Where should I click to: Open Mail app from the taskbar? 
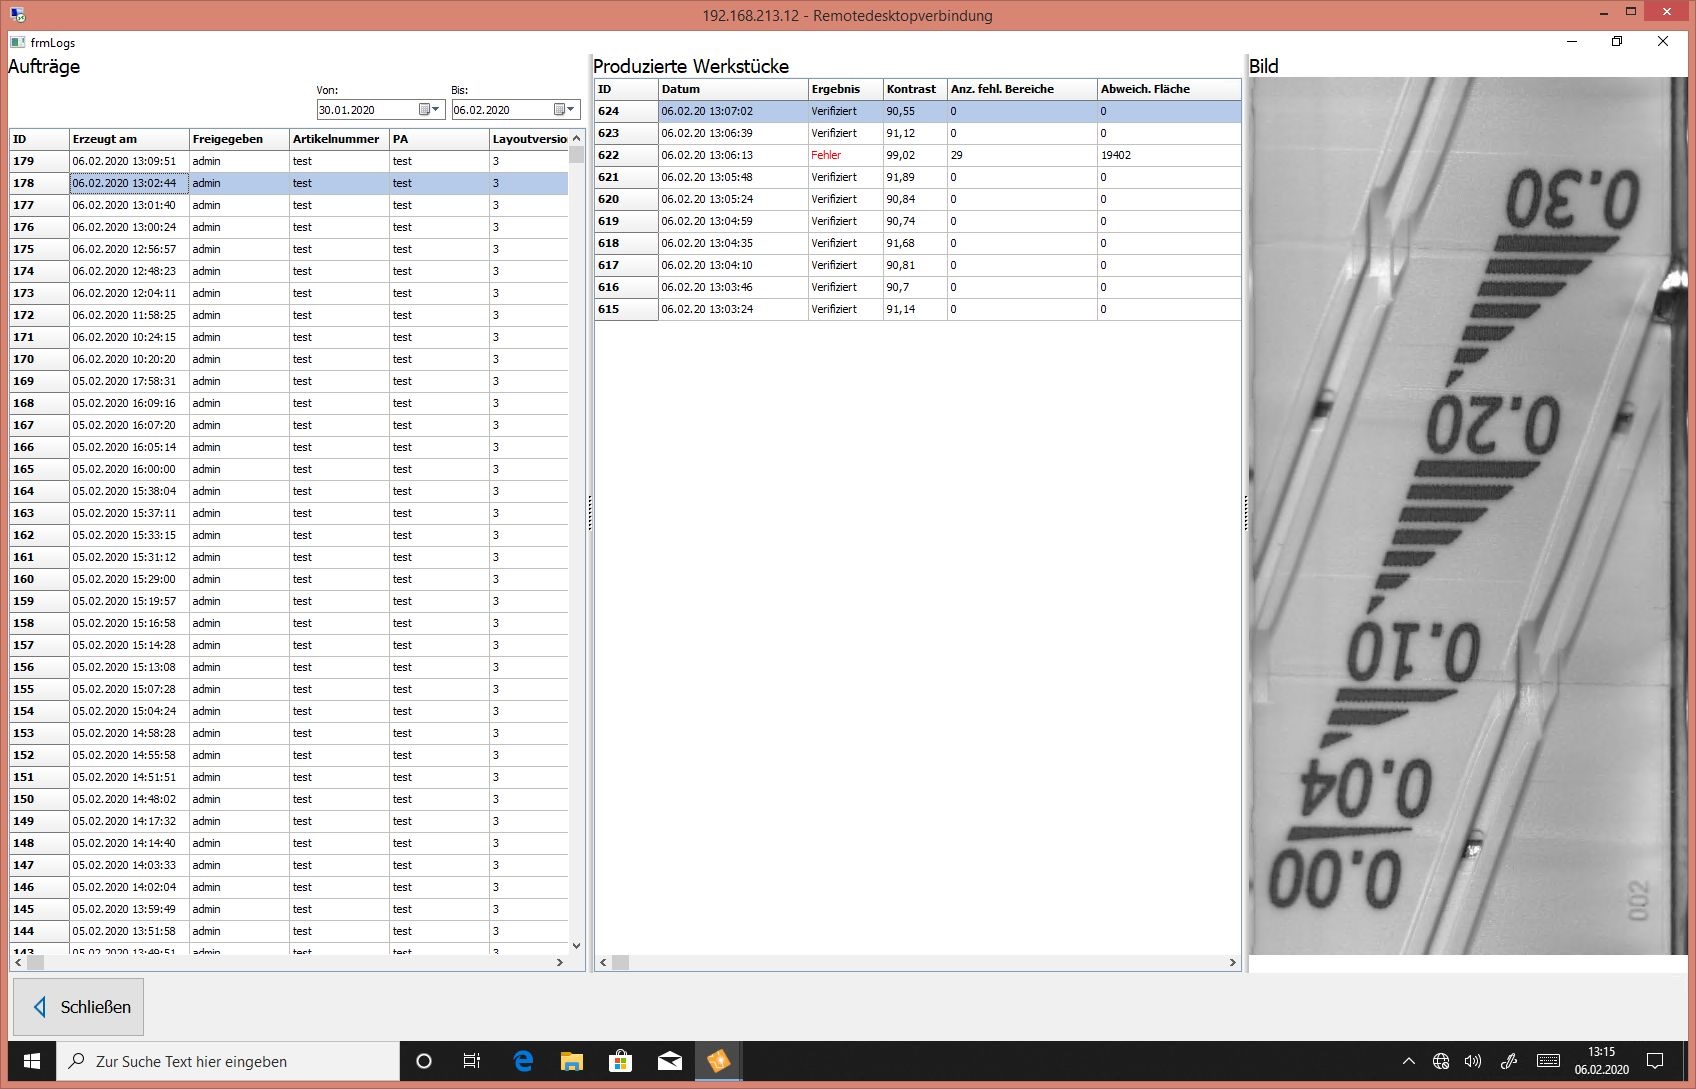point(669,1061)
